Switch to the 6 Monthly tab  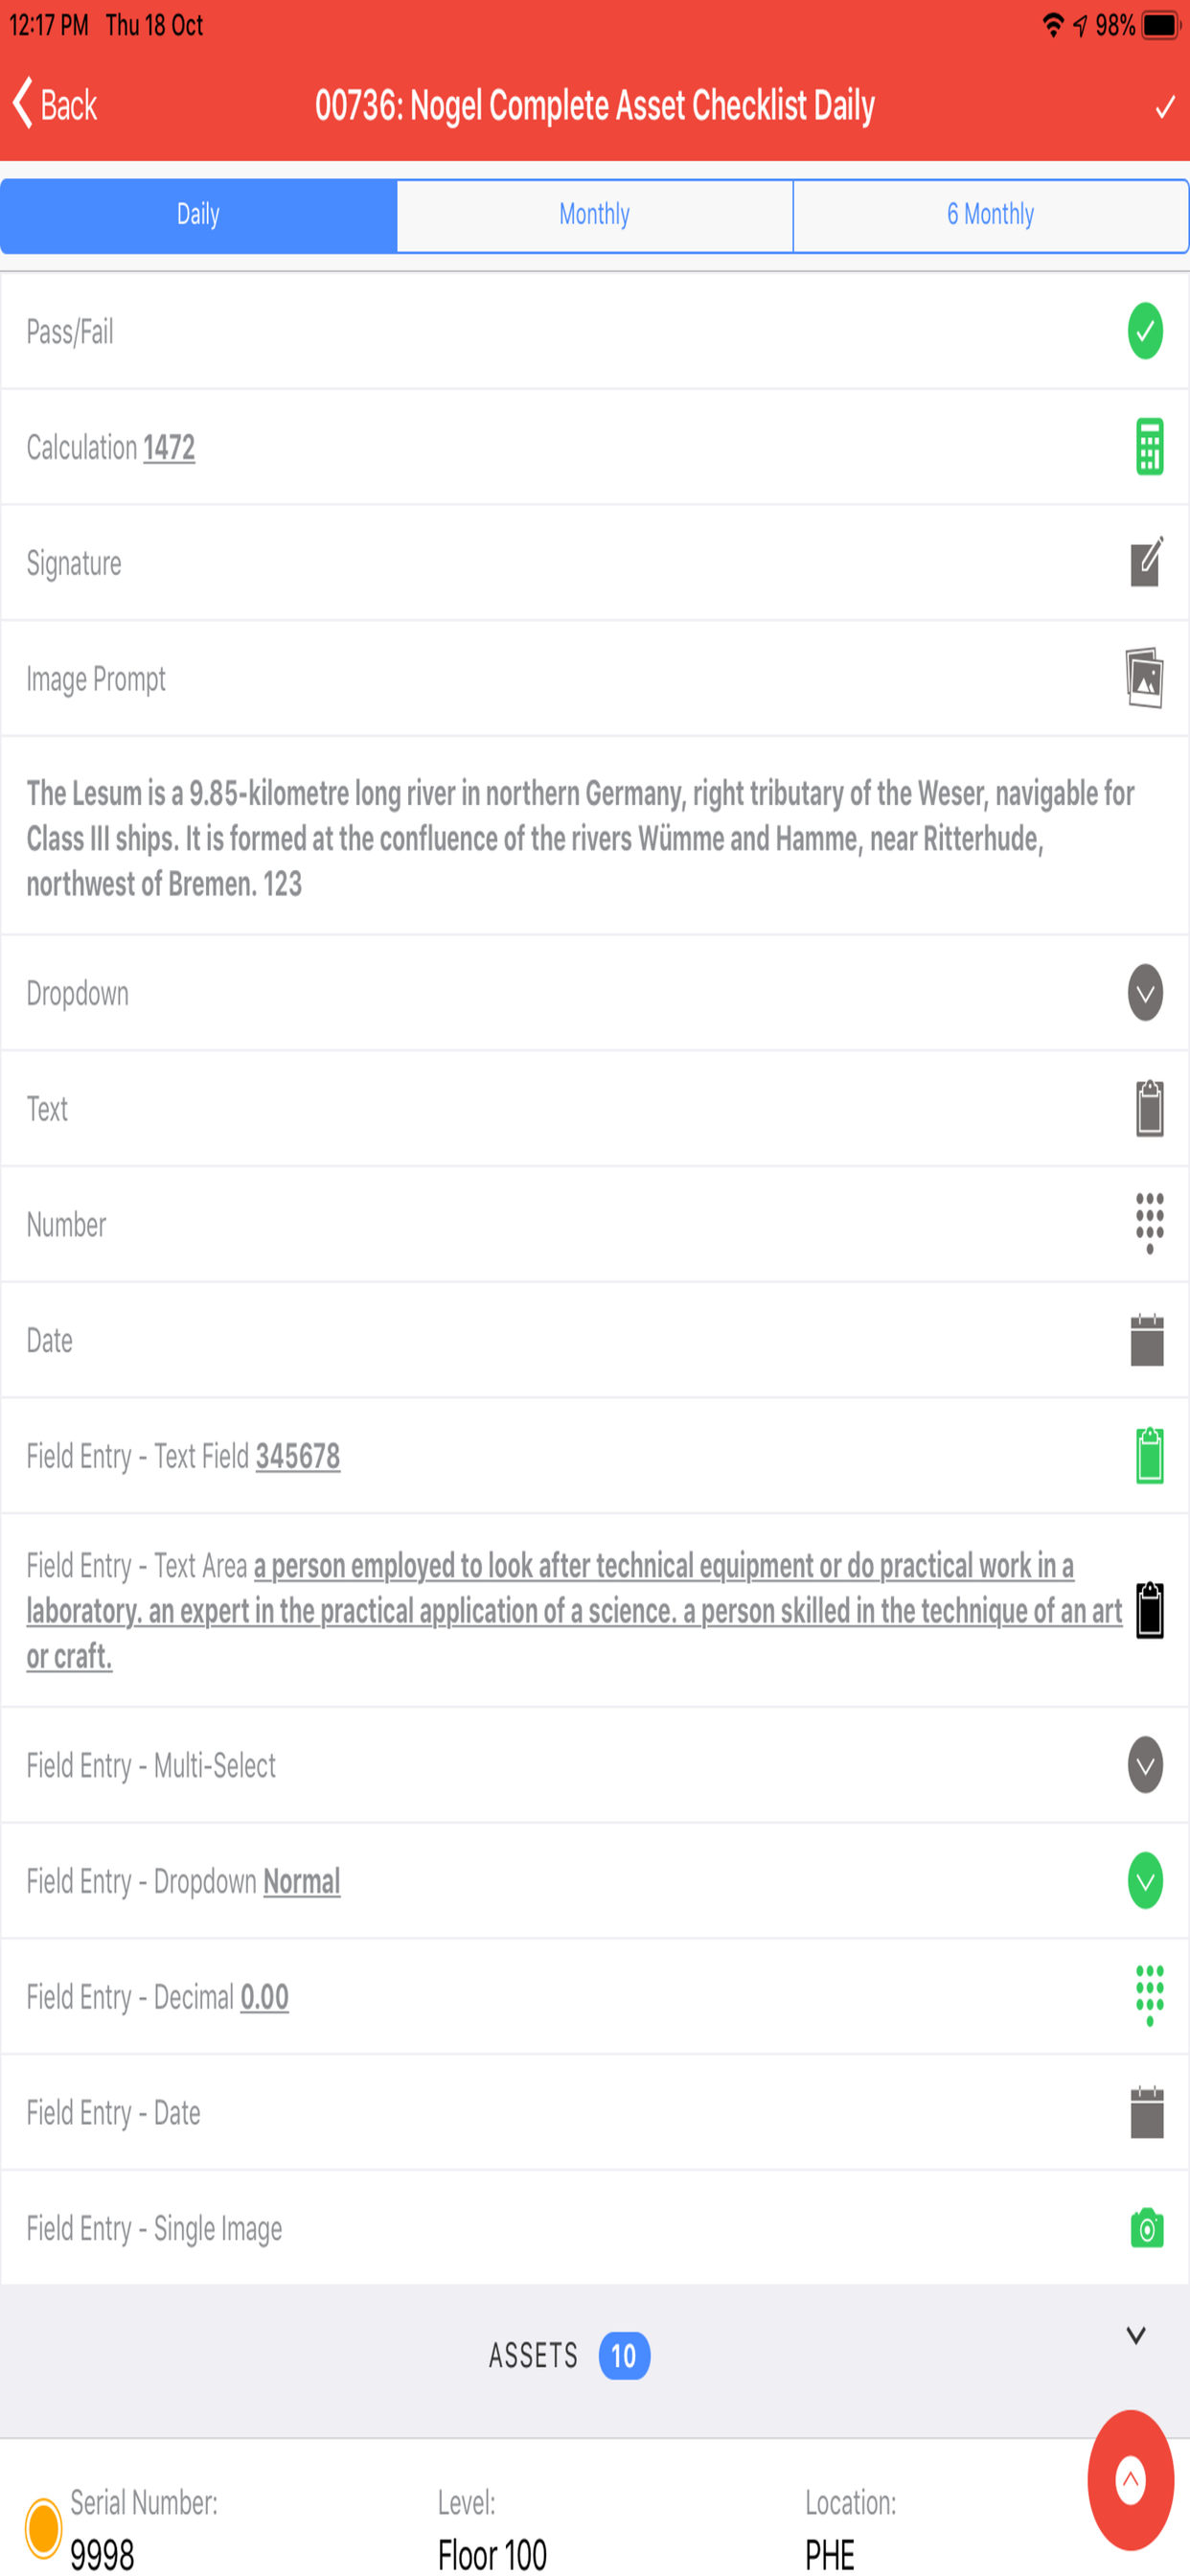coord(990,215)
